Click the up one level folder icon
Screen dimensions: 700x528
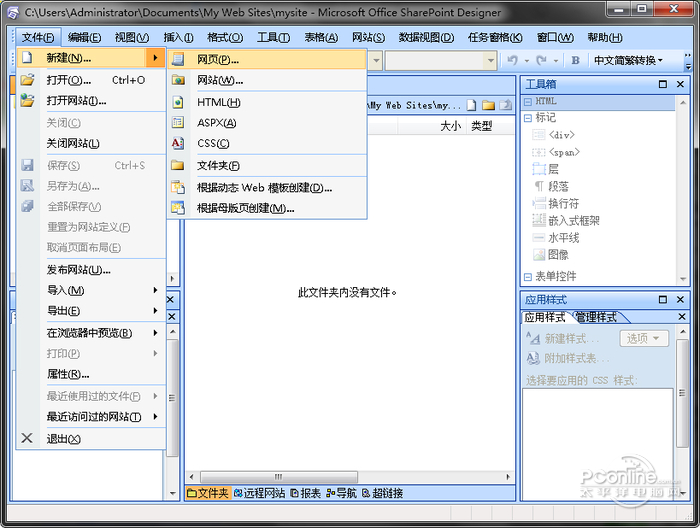point(505,105)
